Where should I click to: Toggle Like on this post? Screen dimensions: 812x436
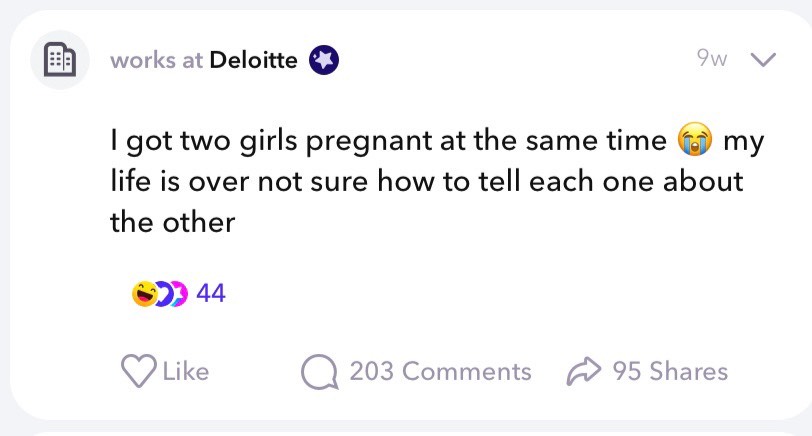tap(165, 371)
